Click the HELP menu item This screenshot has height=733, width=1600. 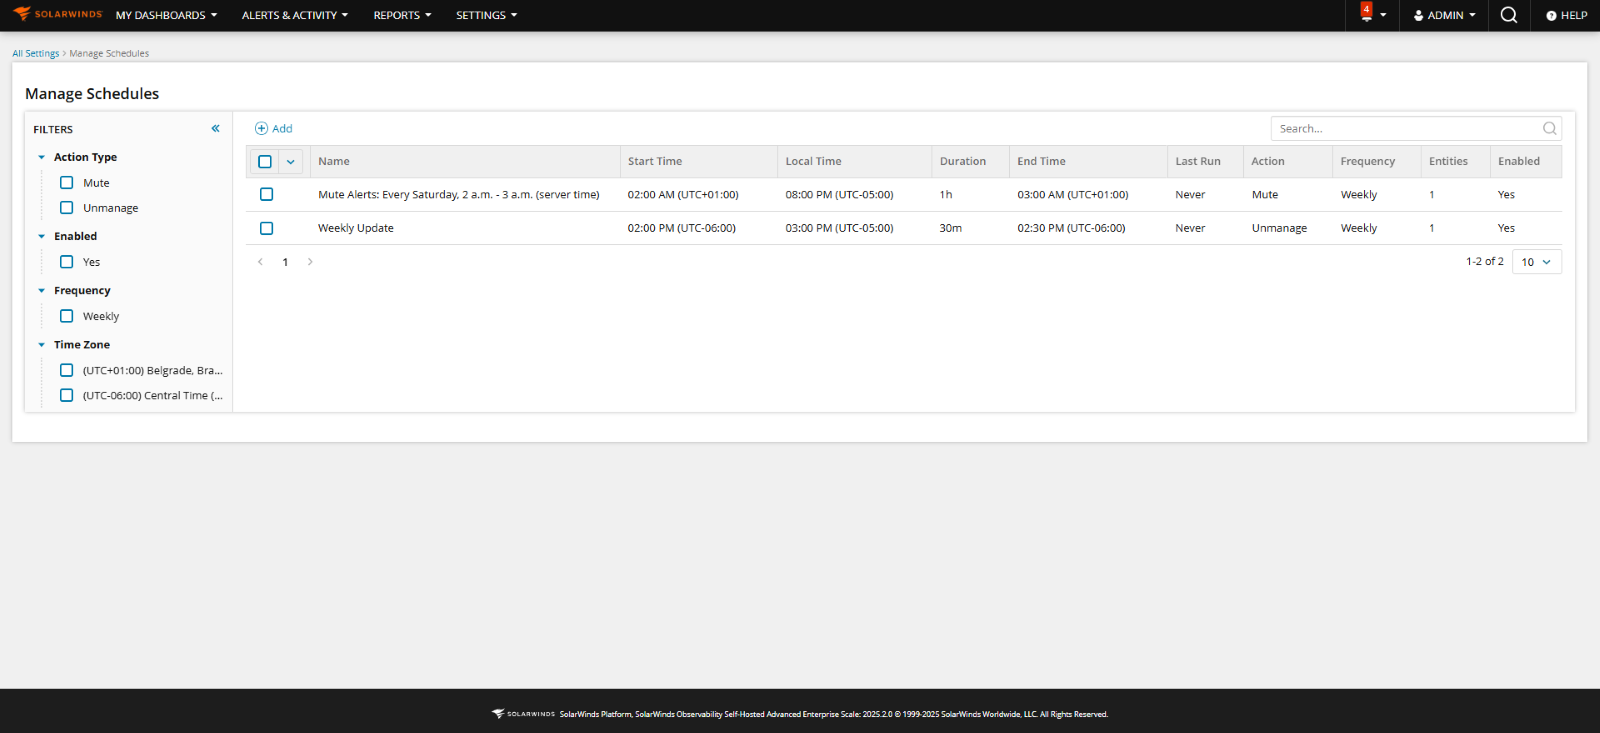pyautogui.click(x=1567, y=16)
